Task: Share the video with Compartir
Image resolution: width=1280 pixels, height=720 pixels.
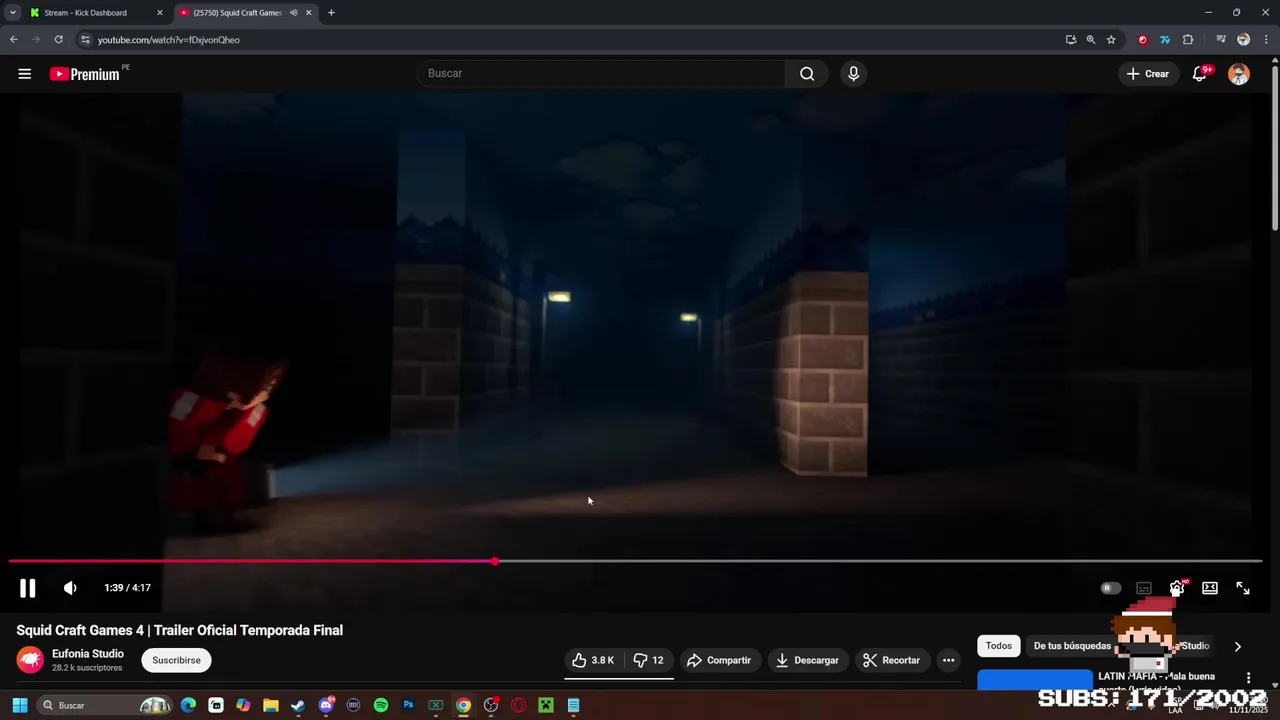Action: [719, 660]
